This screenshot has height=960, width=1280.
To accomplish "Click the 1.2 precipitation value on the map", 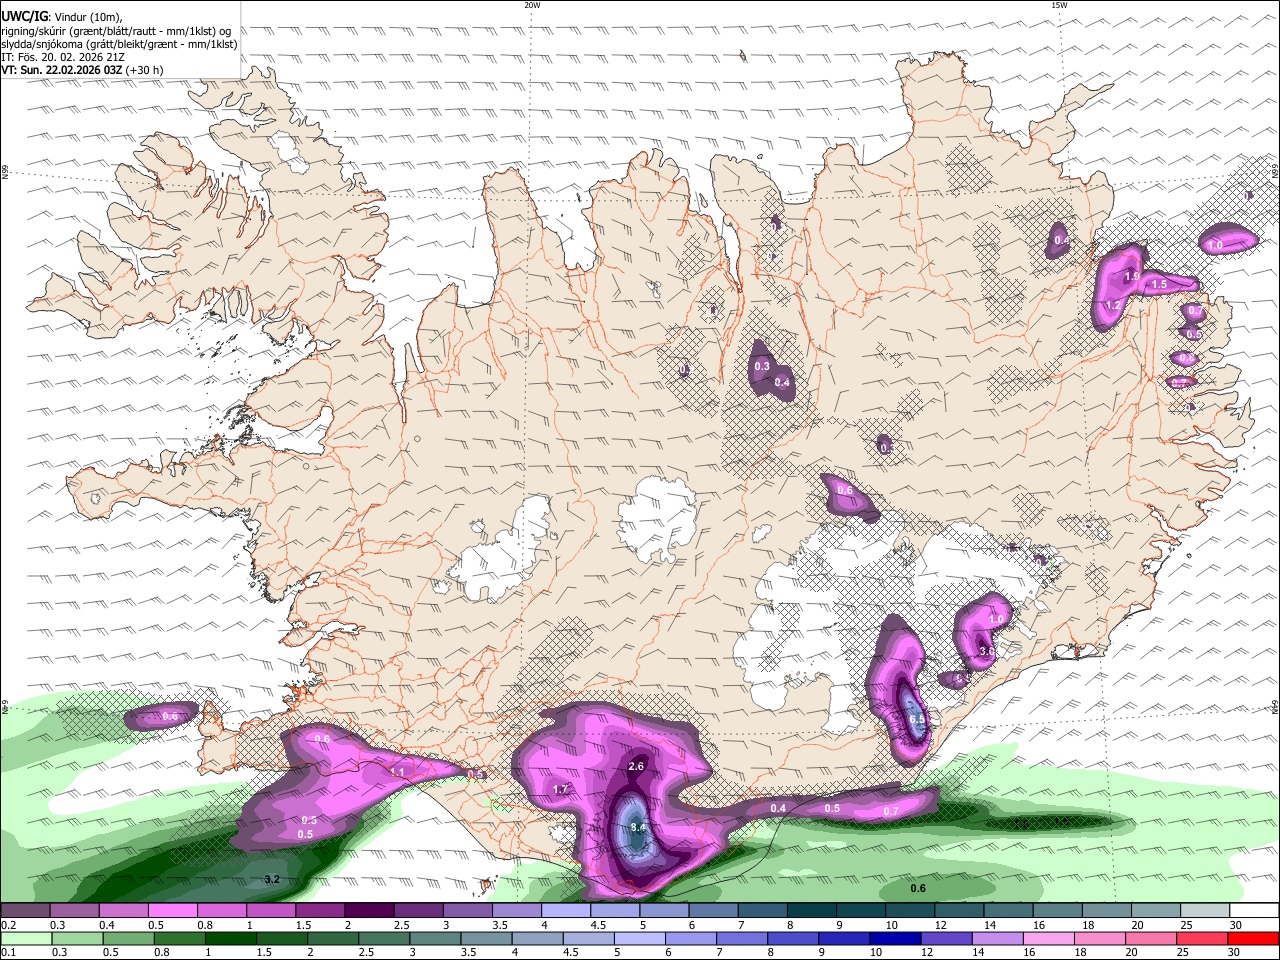I will click(1112, 306).
